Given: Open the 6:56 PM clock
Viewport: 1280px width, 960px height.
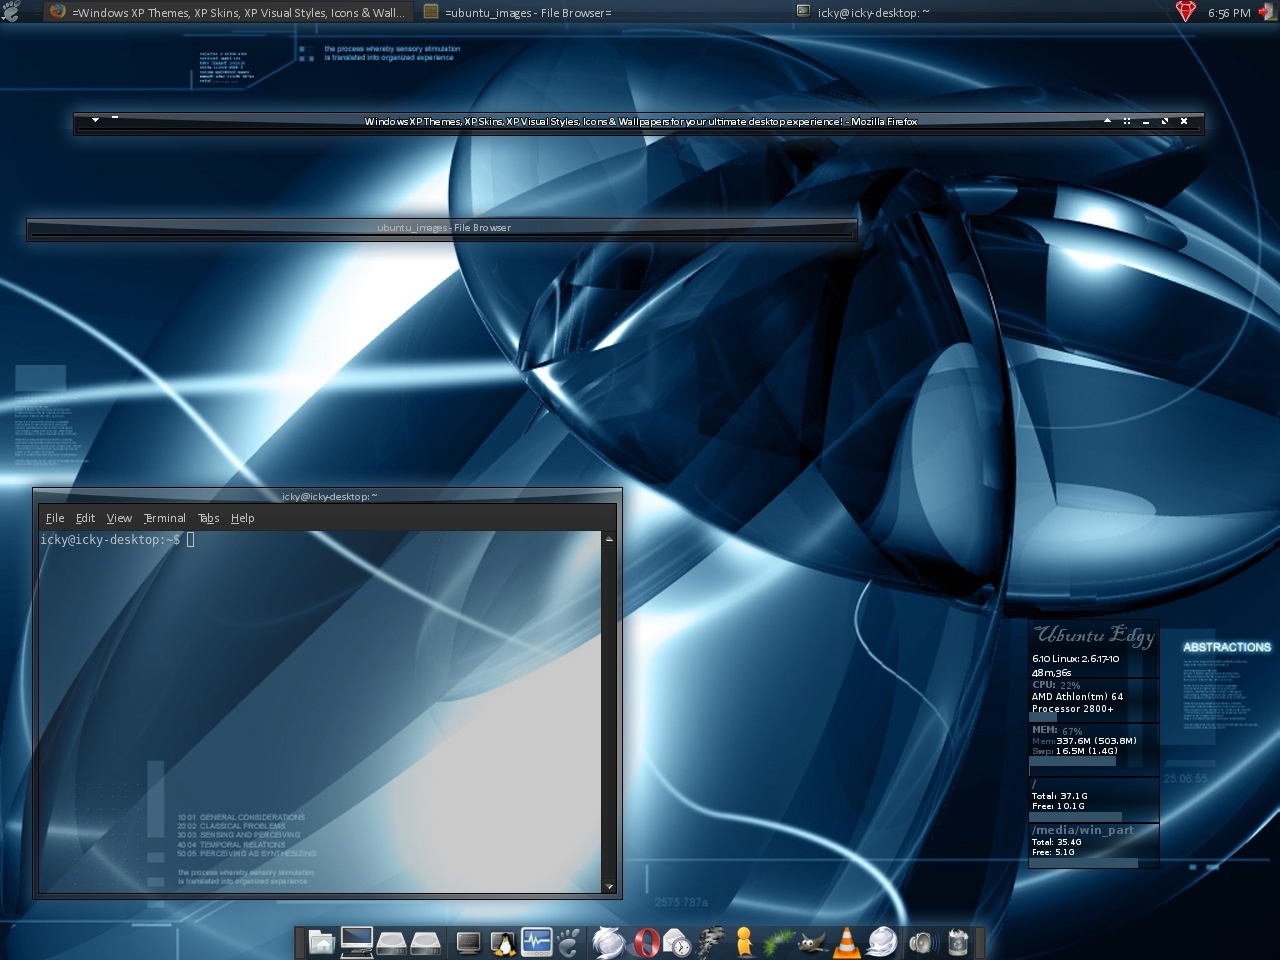Looking at the screenshot, I should [1228, 13].
